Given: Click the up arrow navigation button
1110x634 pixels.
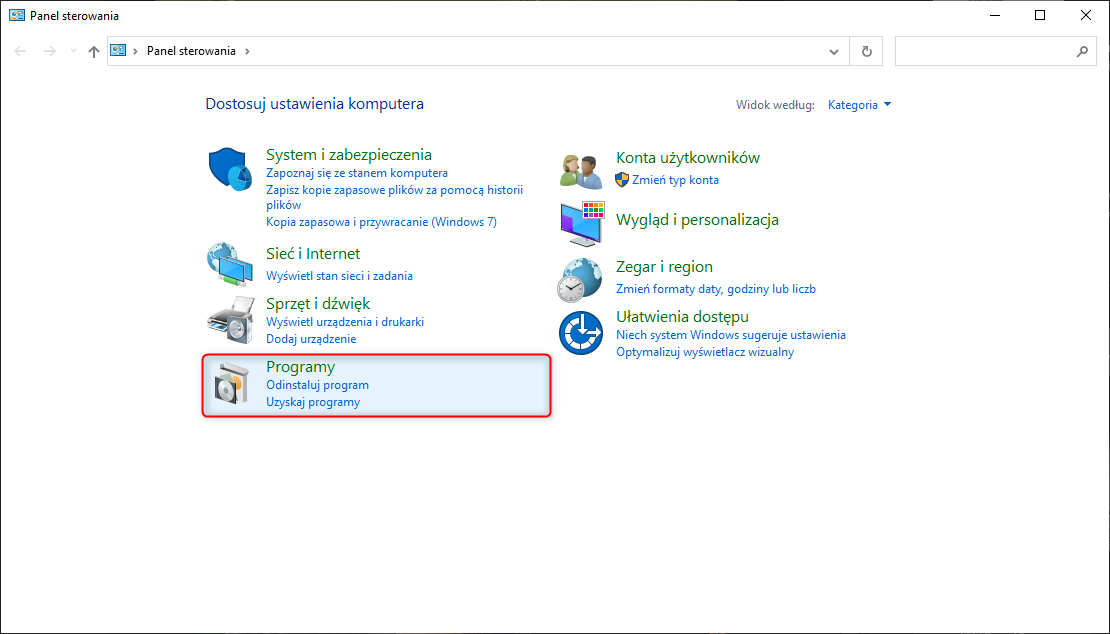Looking at the screenshot, I should coord(94,51).
